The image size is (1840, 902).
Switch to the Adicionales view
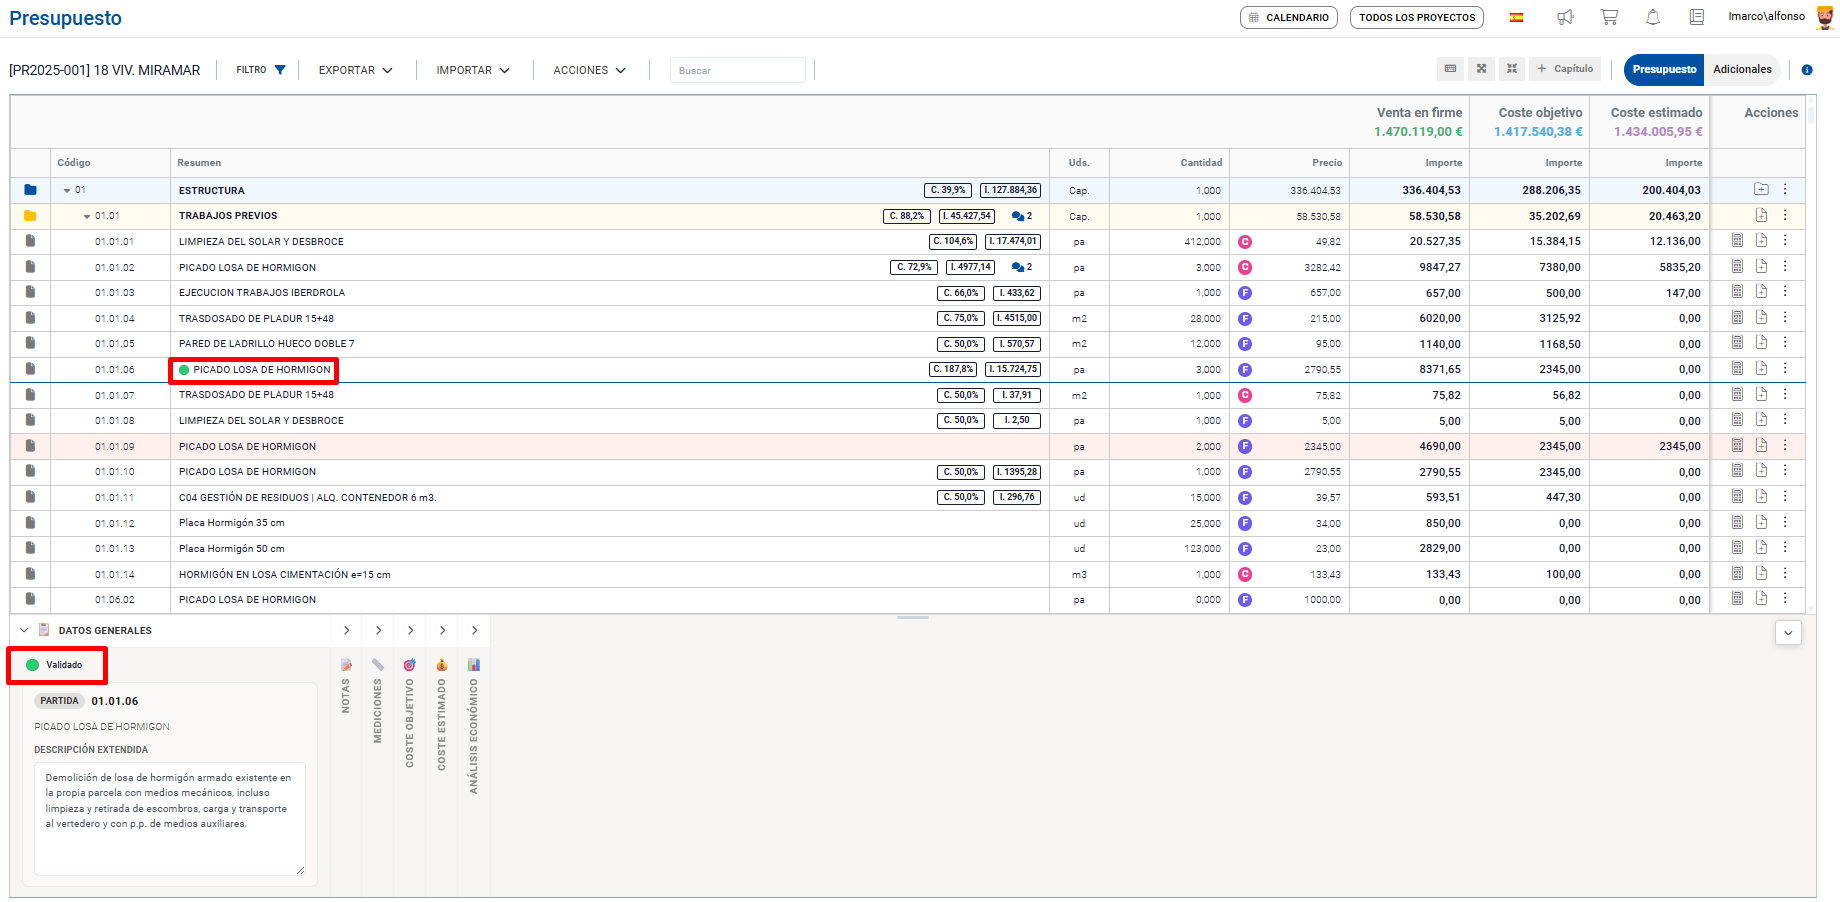pyautogui.click(x=1742, y=69)
